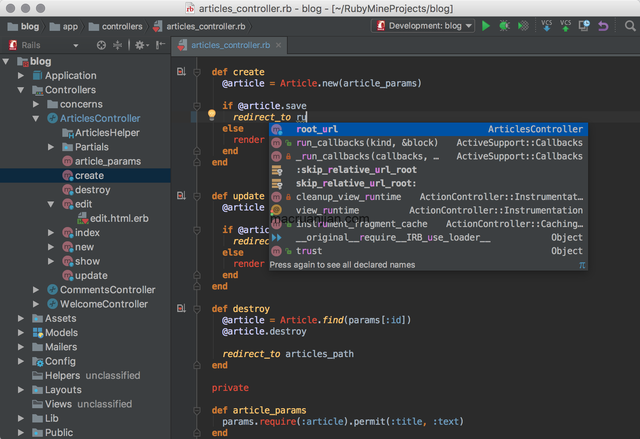The height and width of the screenshot is (439, 640).
Task: Click the controllers breadcrumb in navigation bar
Action: click(122, 26)
